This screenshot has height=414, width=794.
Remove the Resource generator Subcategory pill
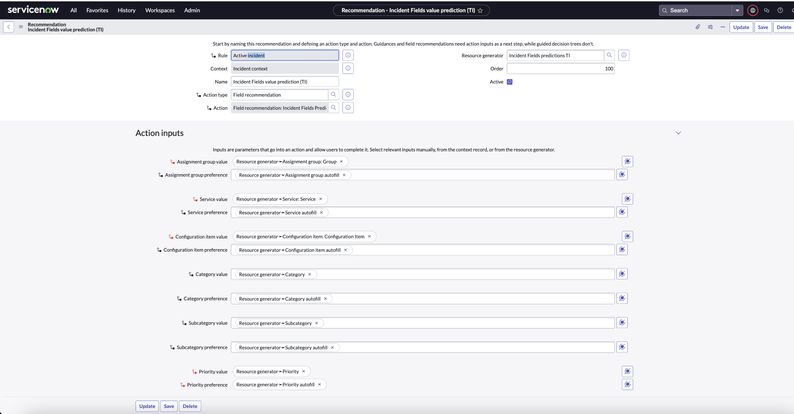[316, 323]
